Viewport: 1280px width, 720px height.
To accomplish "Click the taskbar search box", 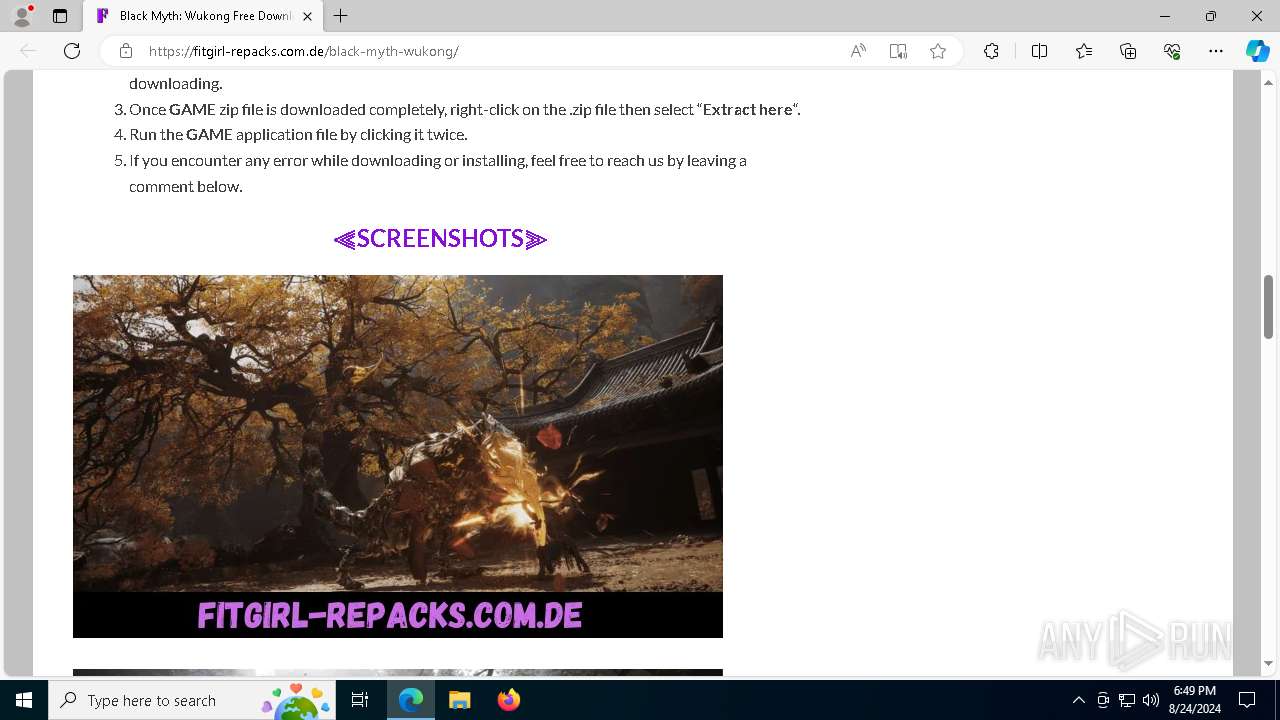I will [192, 700].
